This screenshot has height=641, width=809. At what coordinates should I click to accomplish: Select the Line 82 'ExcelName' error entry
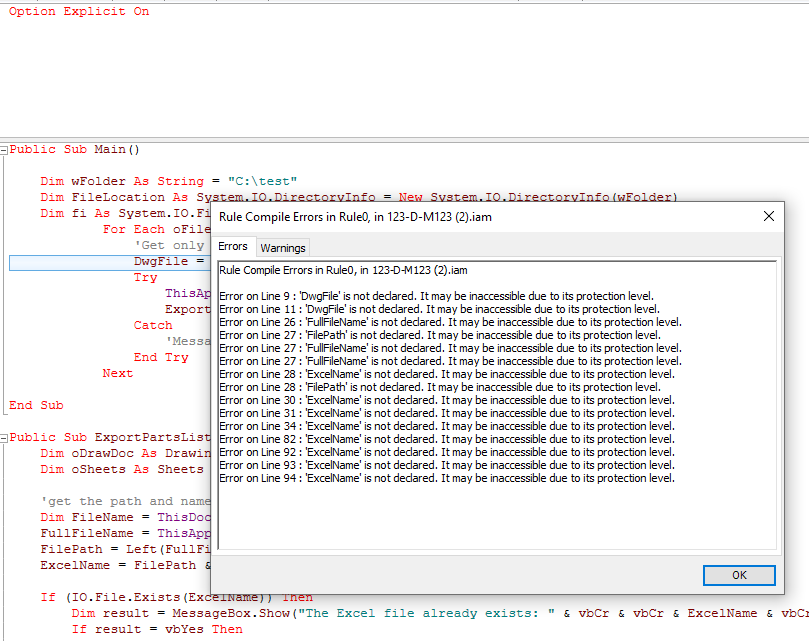click(447, 439)
